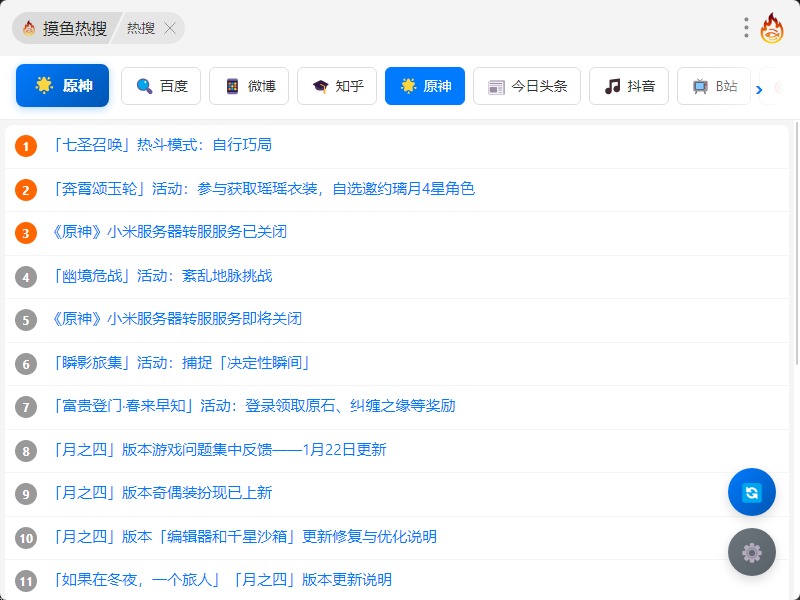Click rank 6 badge for 瞬影旅集
This screenshot has height=600, width=800.
(x=26, y=364)
